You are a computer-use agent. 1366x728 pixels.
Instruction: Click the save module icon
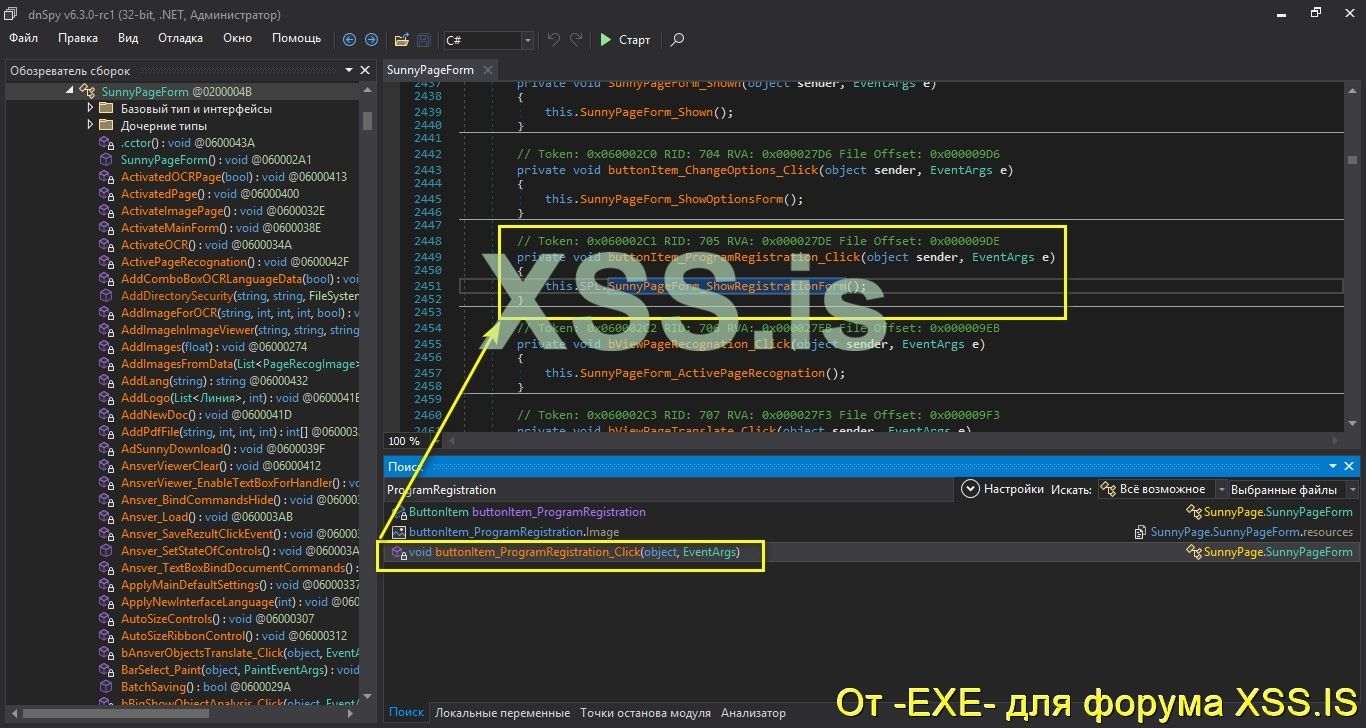click(x=422, y=40)
